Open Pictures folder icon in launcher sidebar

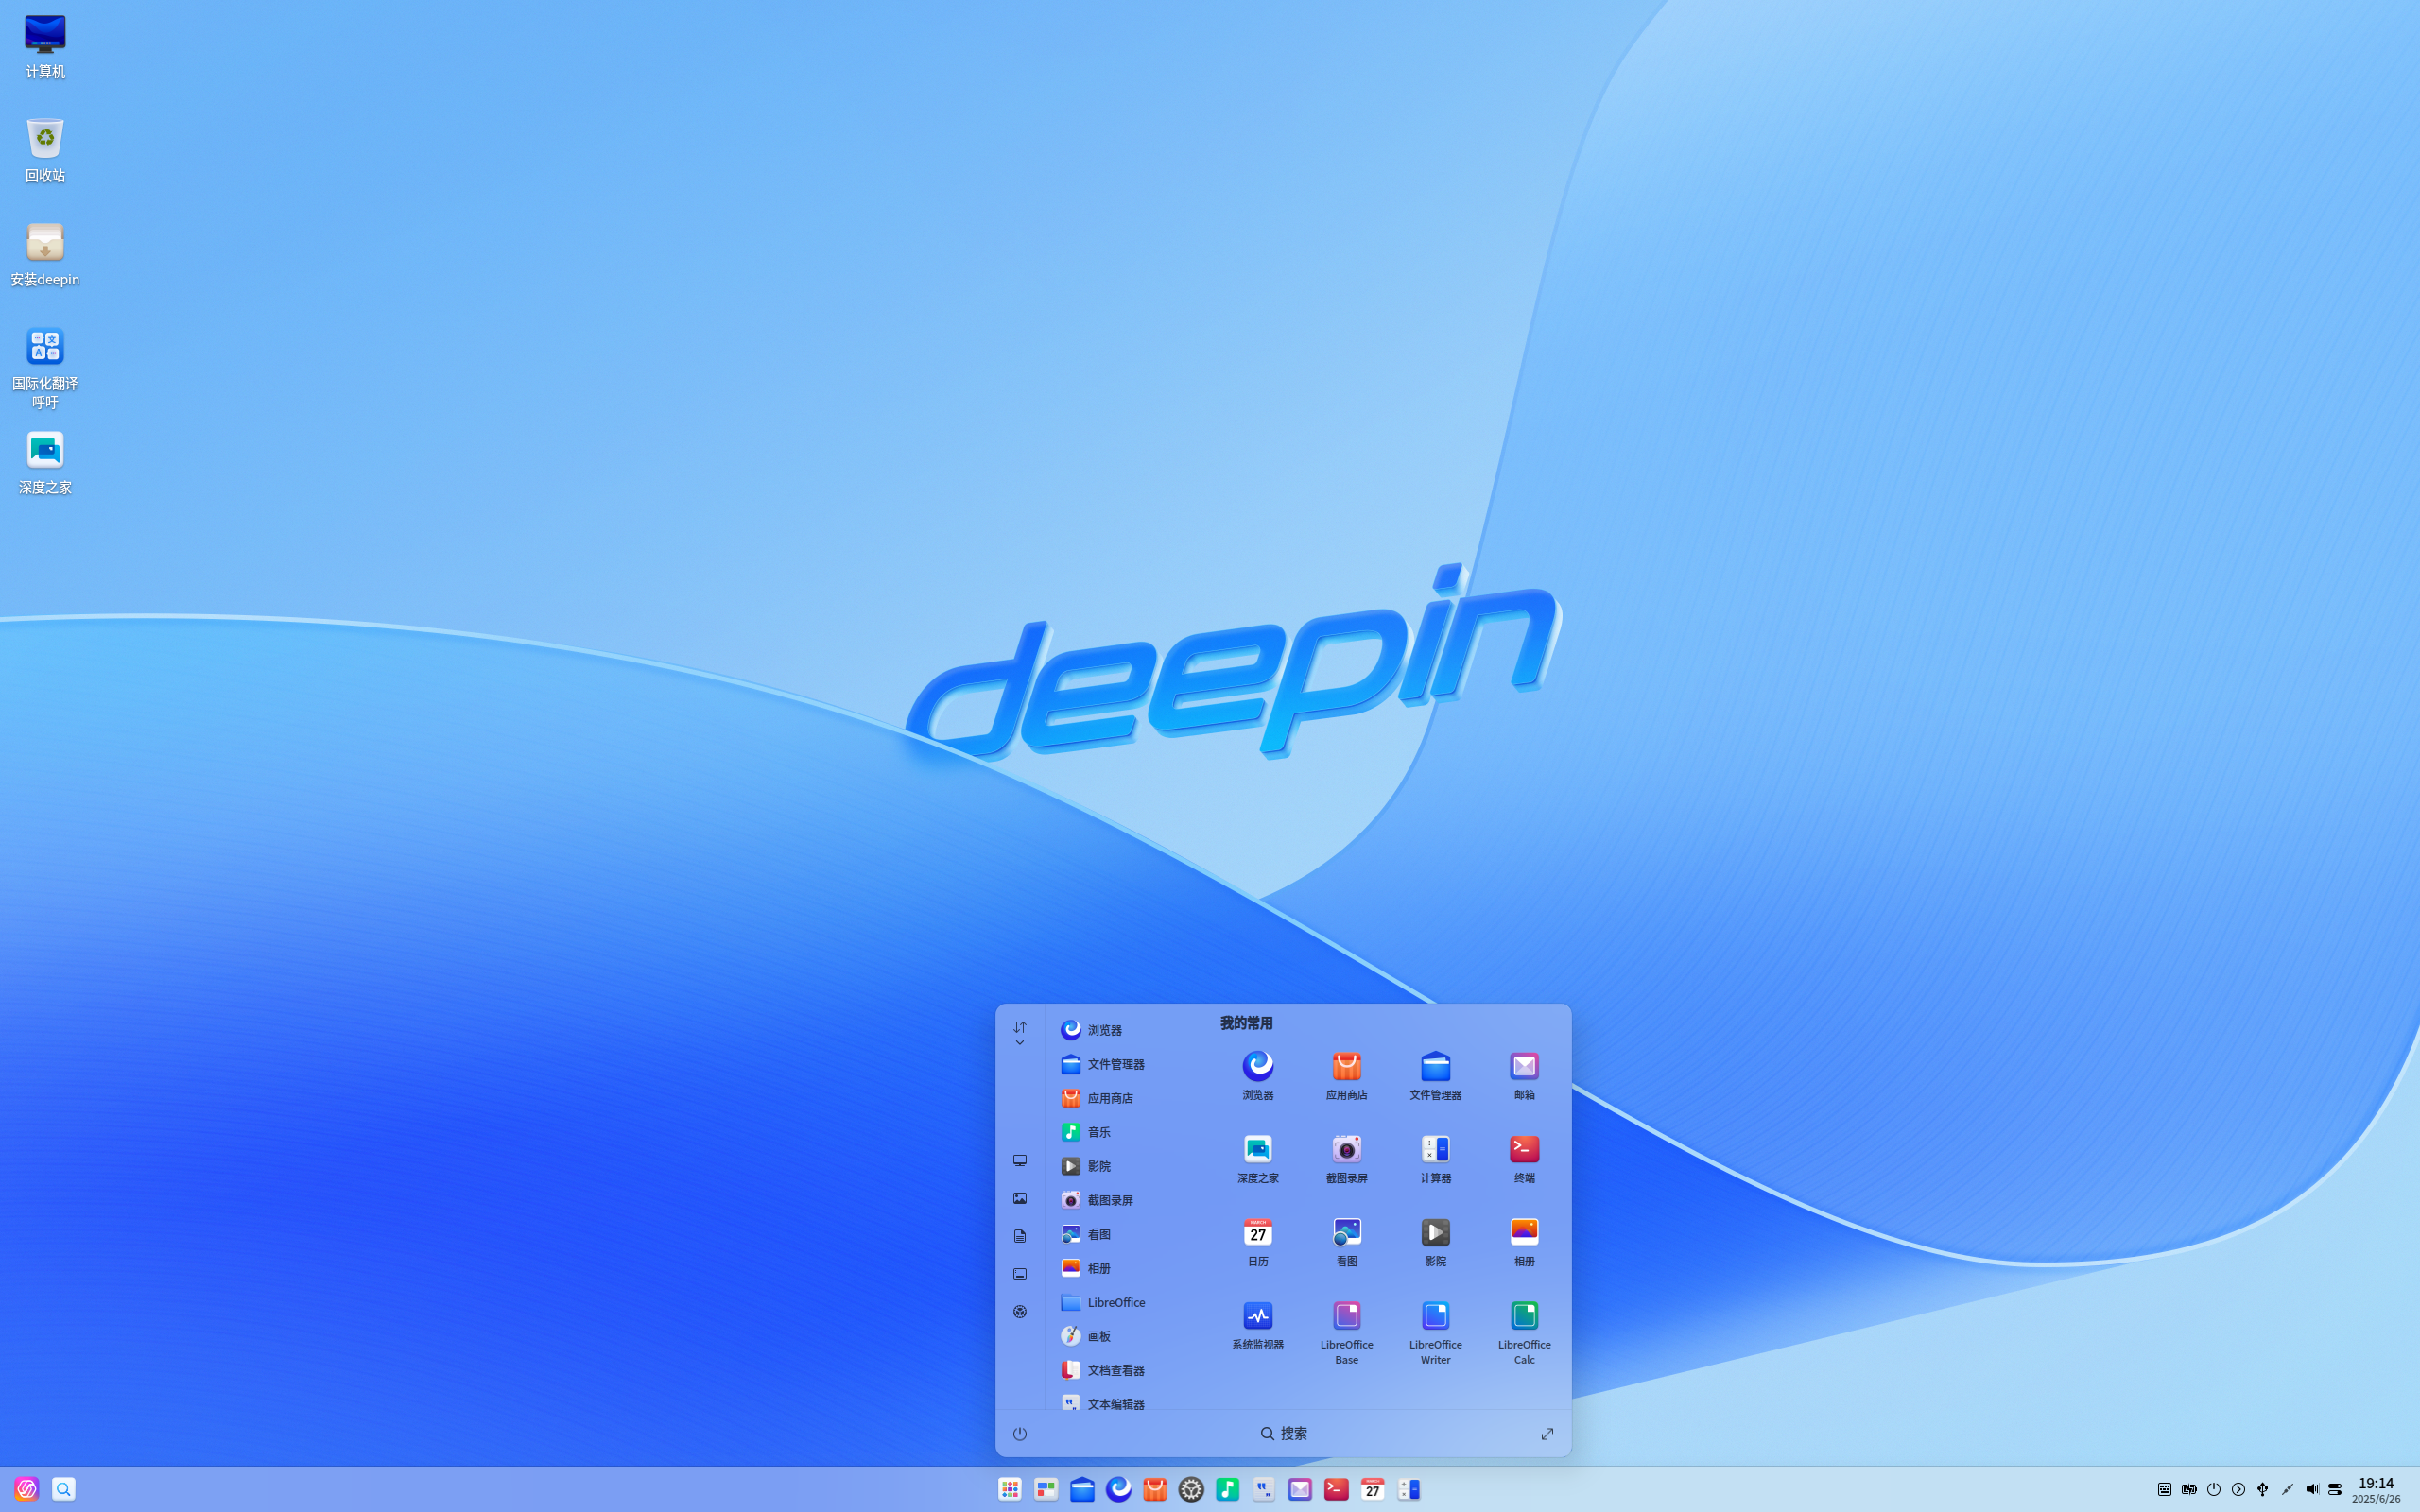1019,1198
